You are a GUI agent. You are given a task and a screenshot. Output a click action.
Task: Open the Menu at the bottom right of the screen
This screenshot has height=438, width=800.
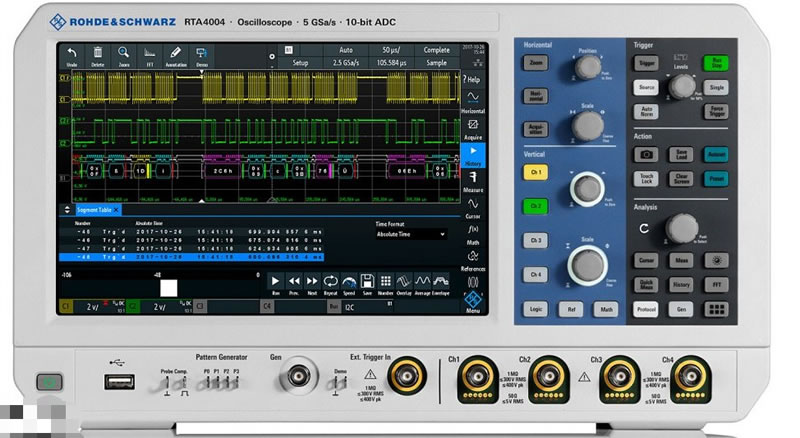(x=473, y=301)
